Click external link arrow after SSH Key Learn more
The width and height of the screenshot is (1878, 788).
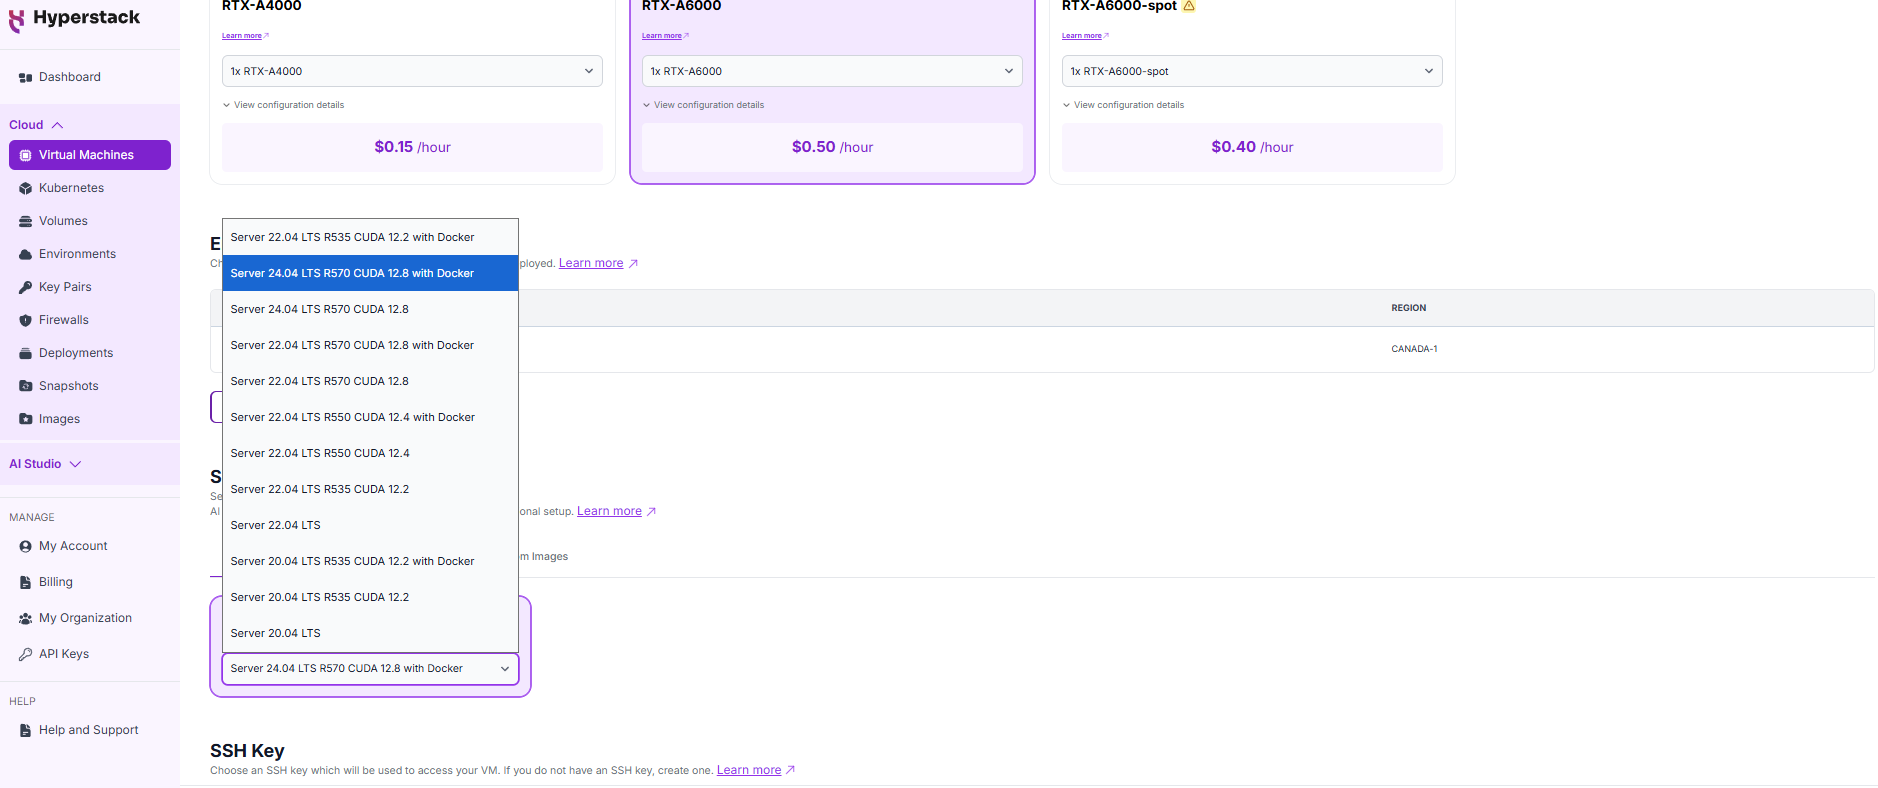point(790,770)
